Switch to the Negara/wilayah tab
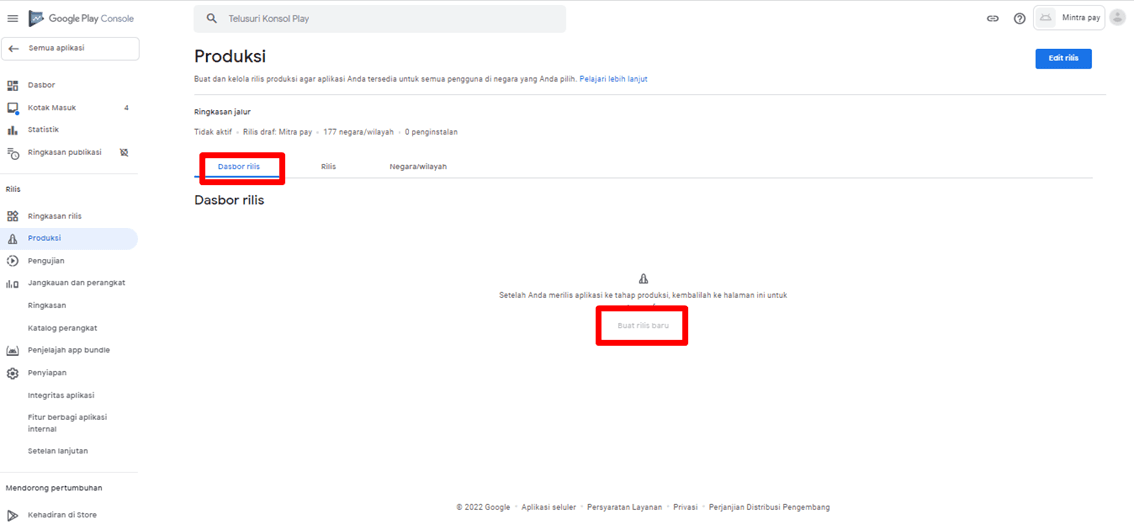This screenshot has height=525, width=1134. click(x=418, y=167)
